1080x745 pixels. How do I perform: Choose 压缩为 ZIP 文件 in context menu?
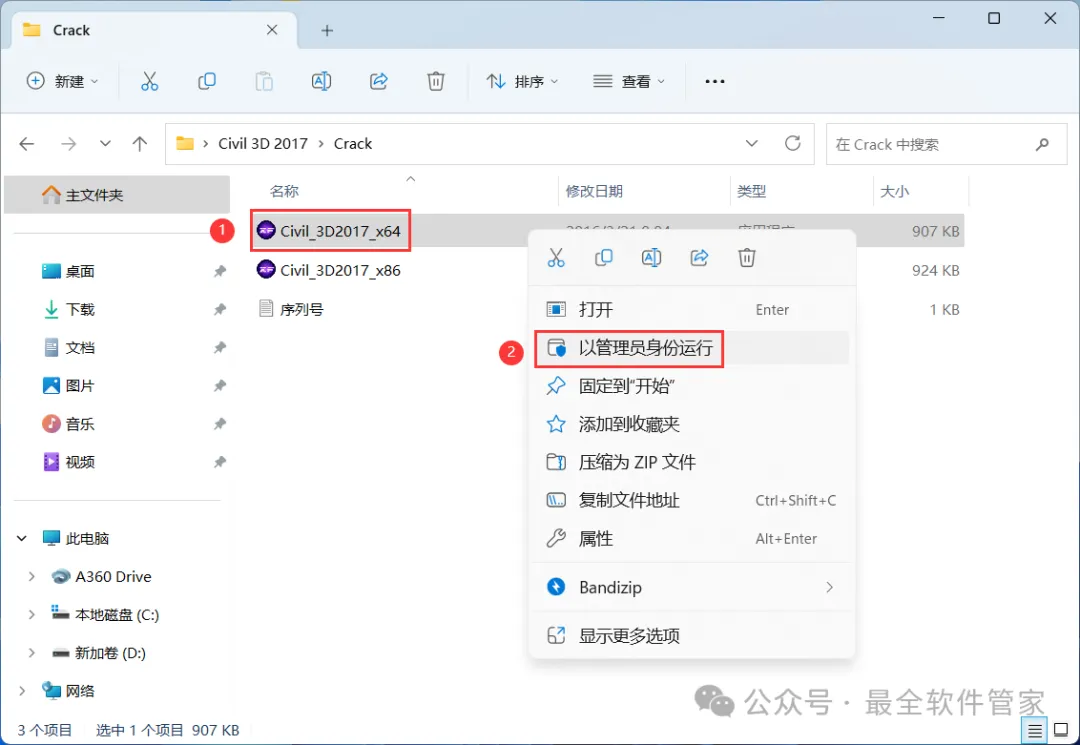pyautogui.click(x=692, y=462)
